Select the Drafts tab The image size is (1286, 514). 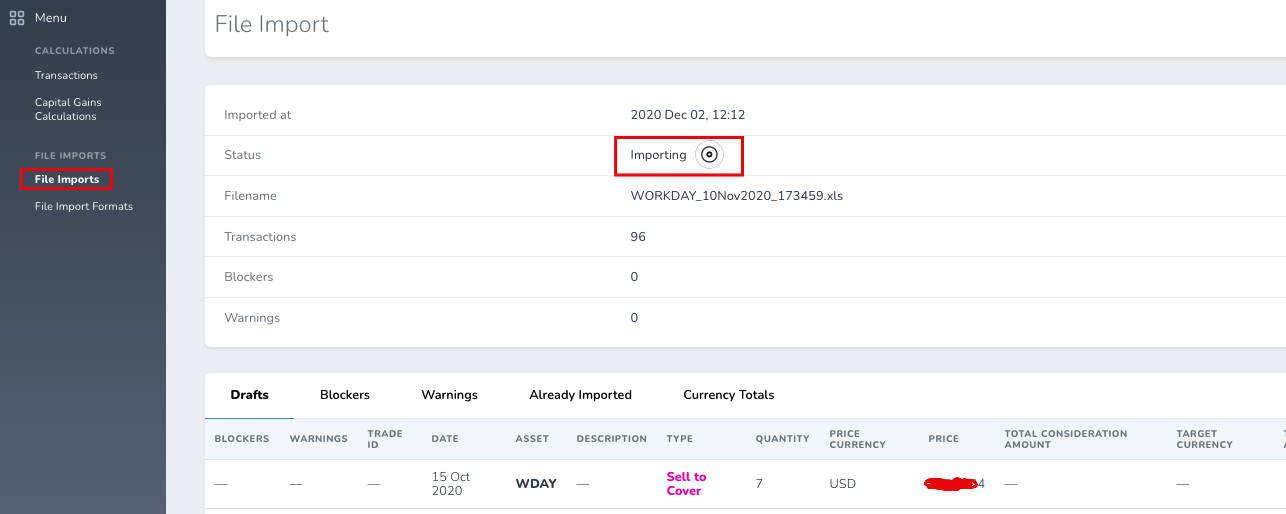249,395
